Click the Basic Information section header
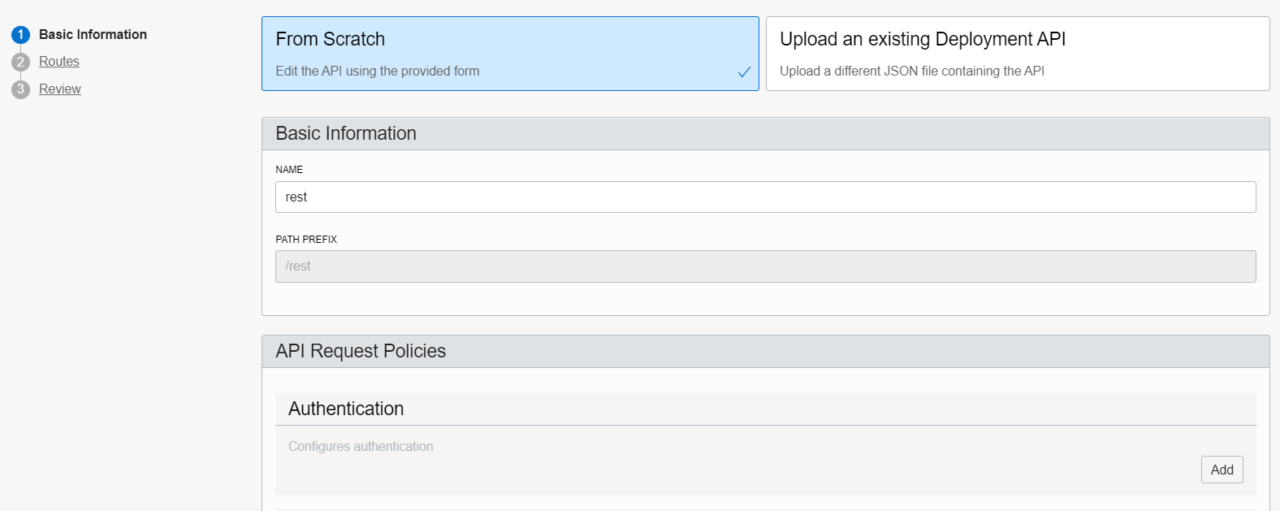1280x511 pixels. tap(765, 133)
